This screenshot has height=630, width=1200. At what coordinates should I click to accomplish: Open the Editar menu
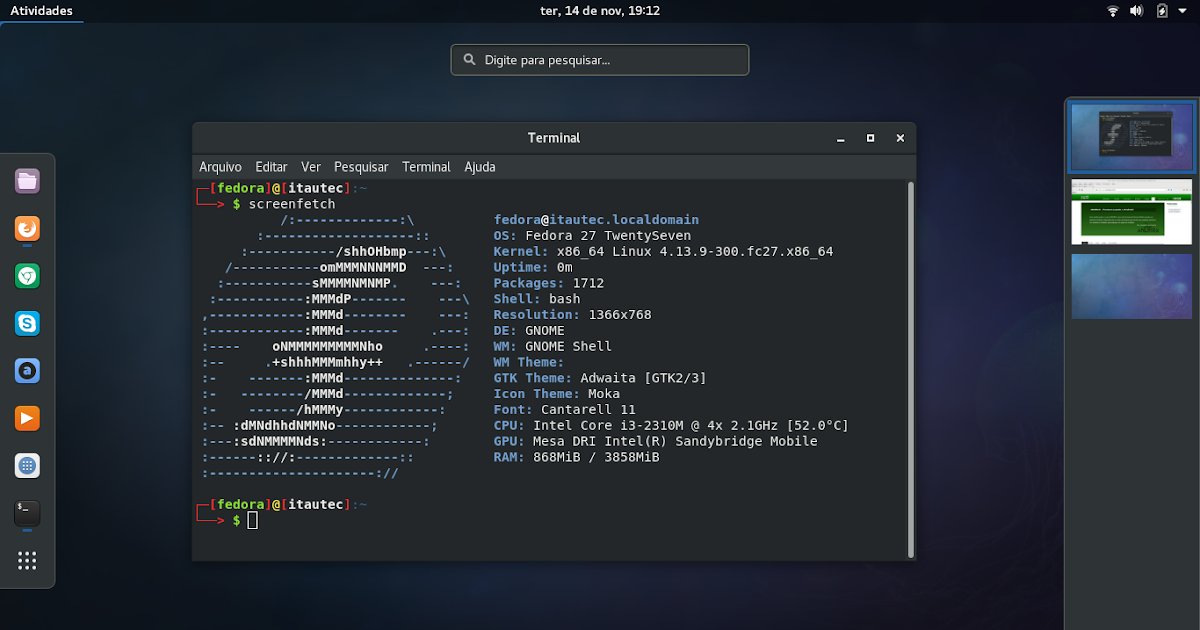271,167
